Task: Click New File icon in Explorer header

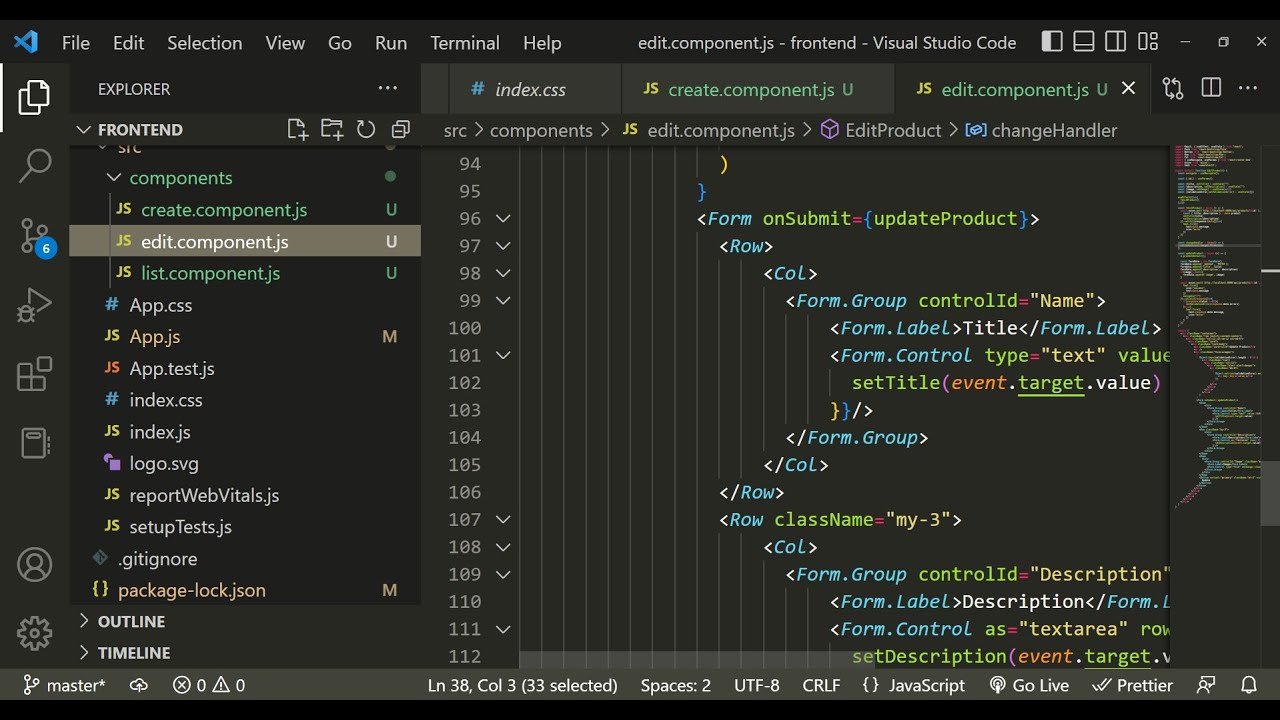Action: (x=297, y=129)
